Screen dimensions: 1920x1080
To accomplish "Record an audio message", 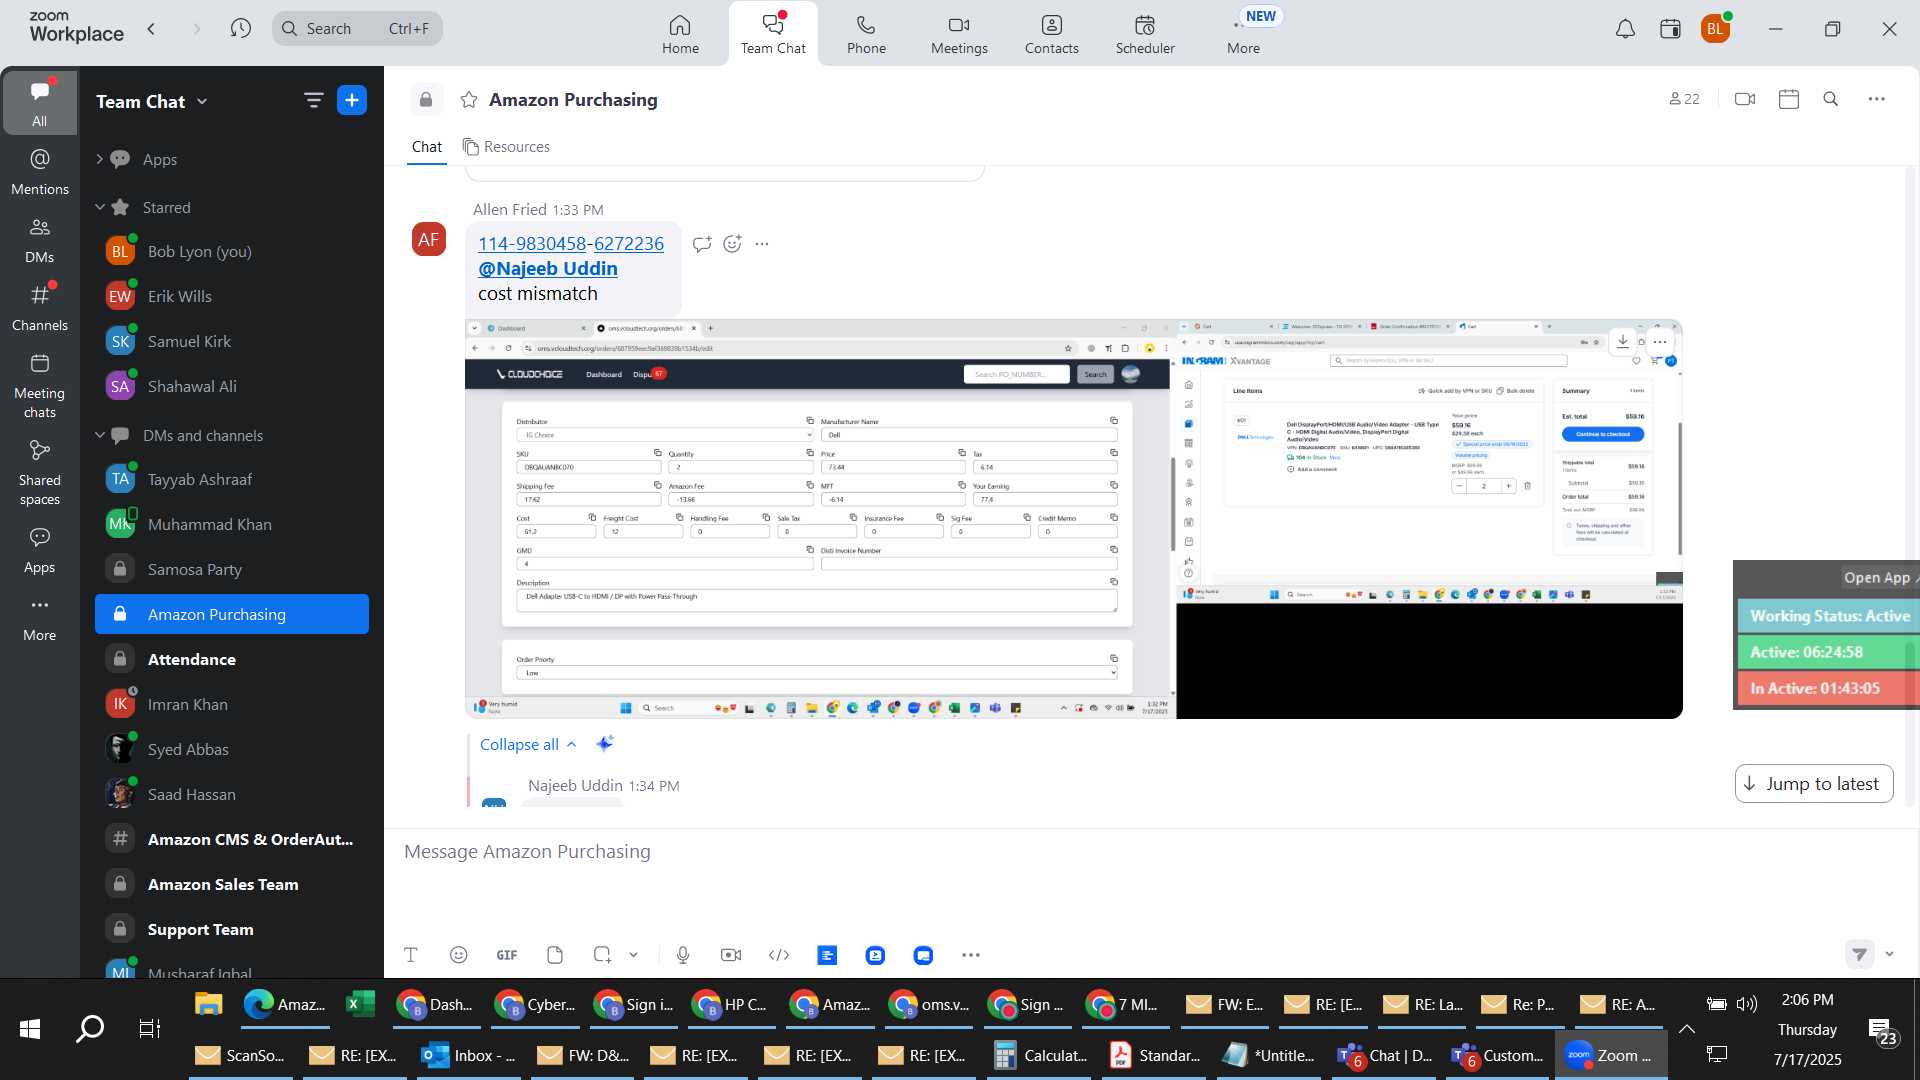I will (x=683, y=955).
